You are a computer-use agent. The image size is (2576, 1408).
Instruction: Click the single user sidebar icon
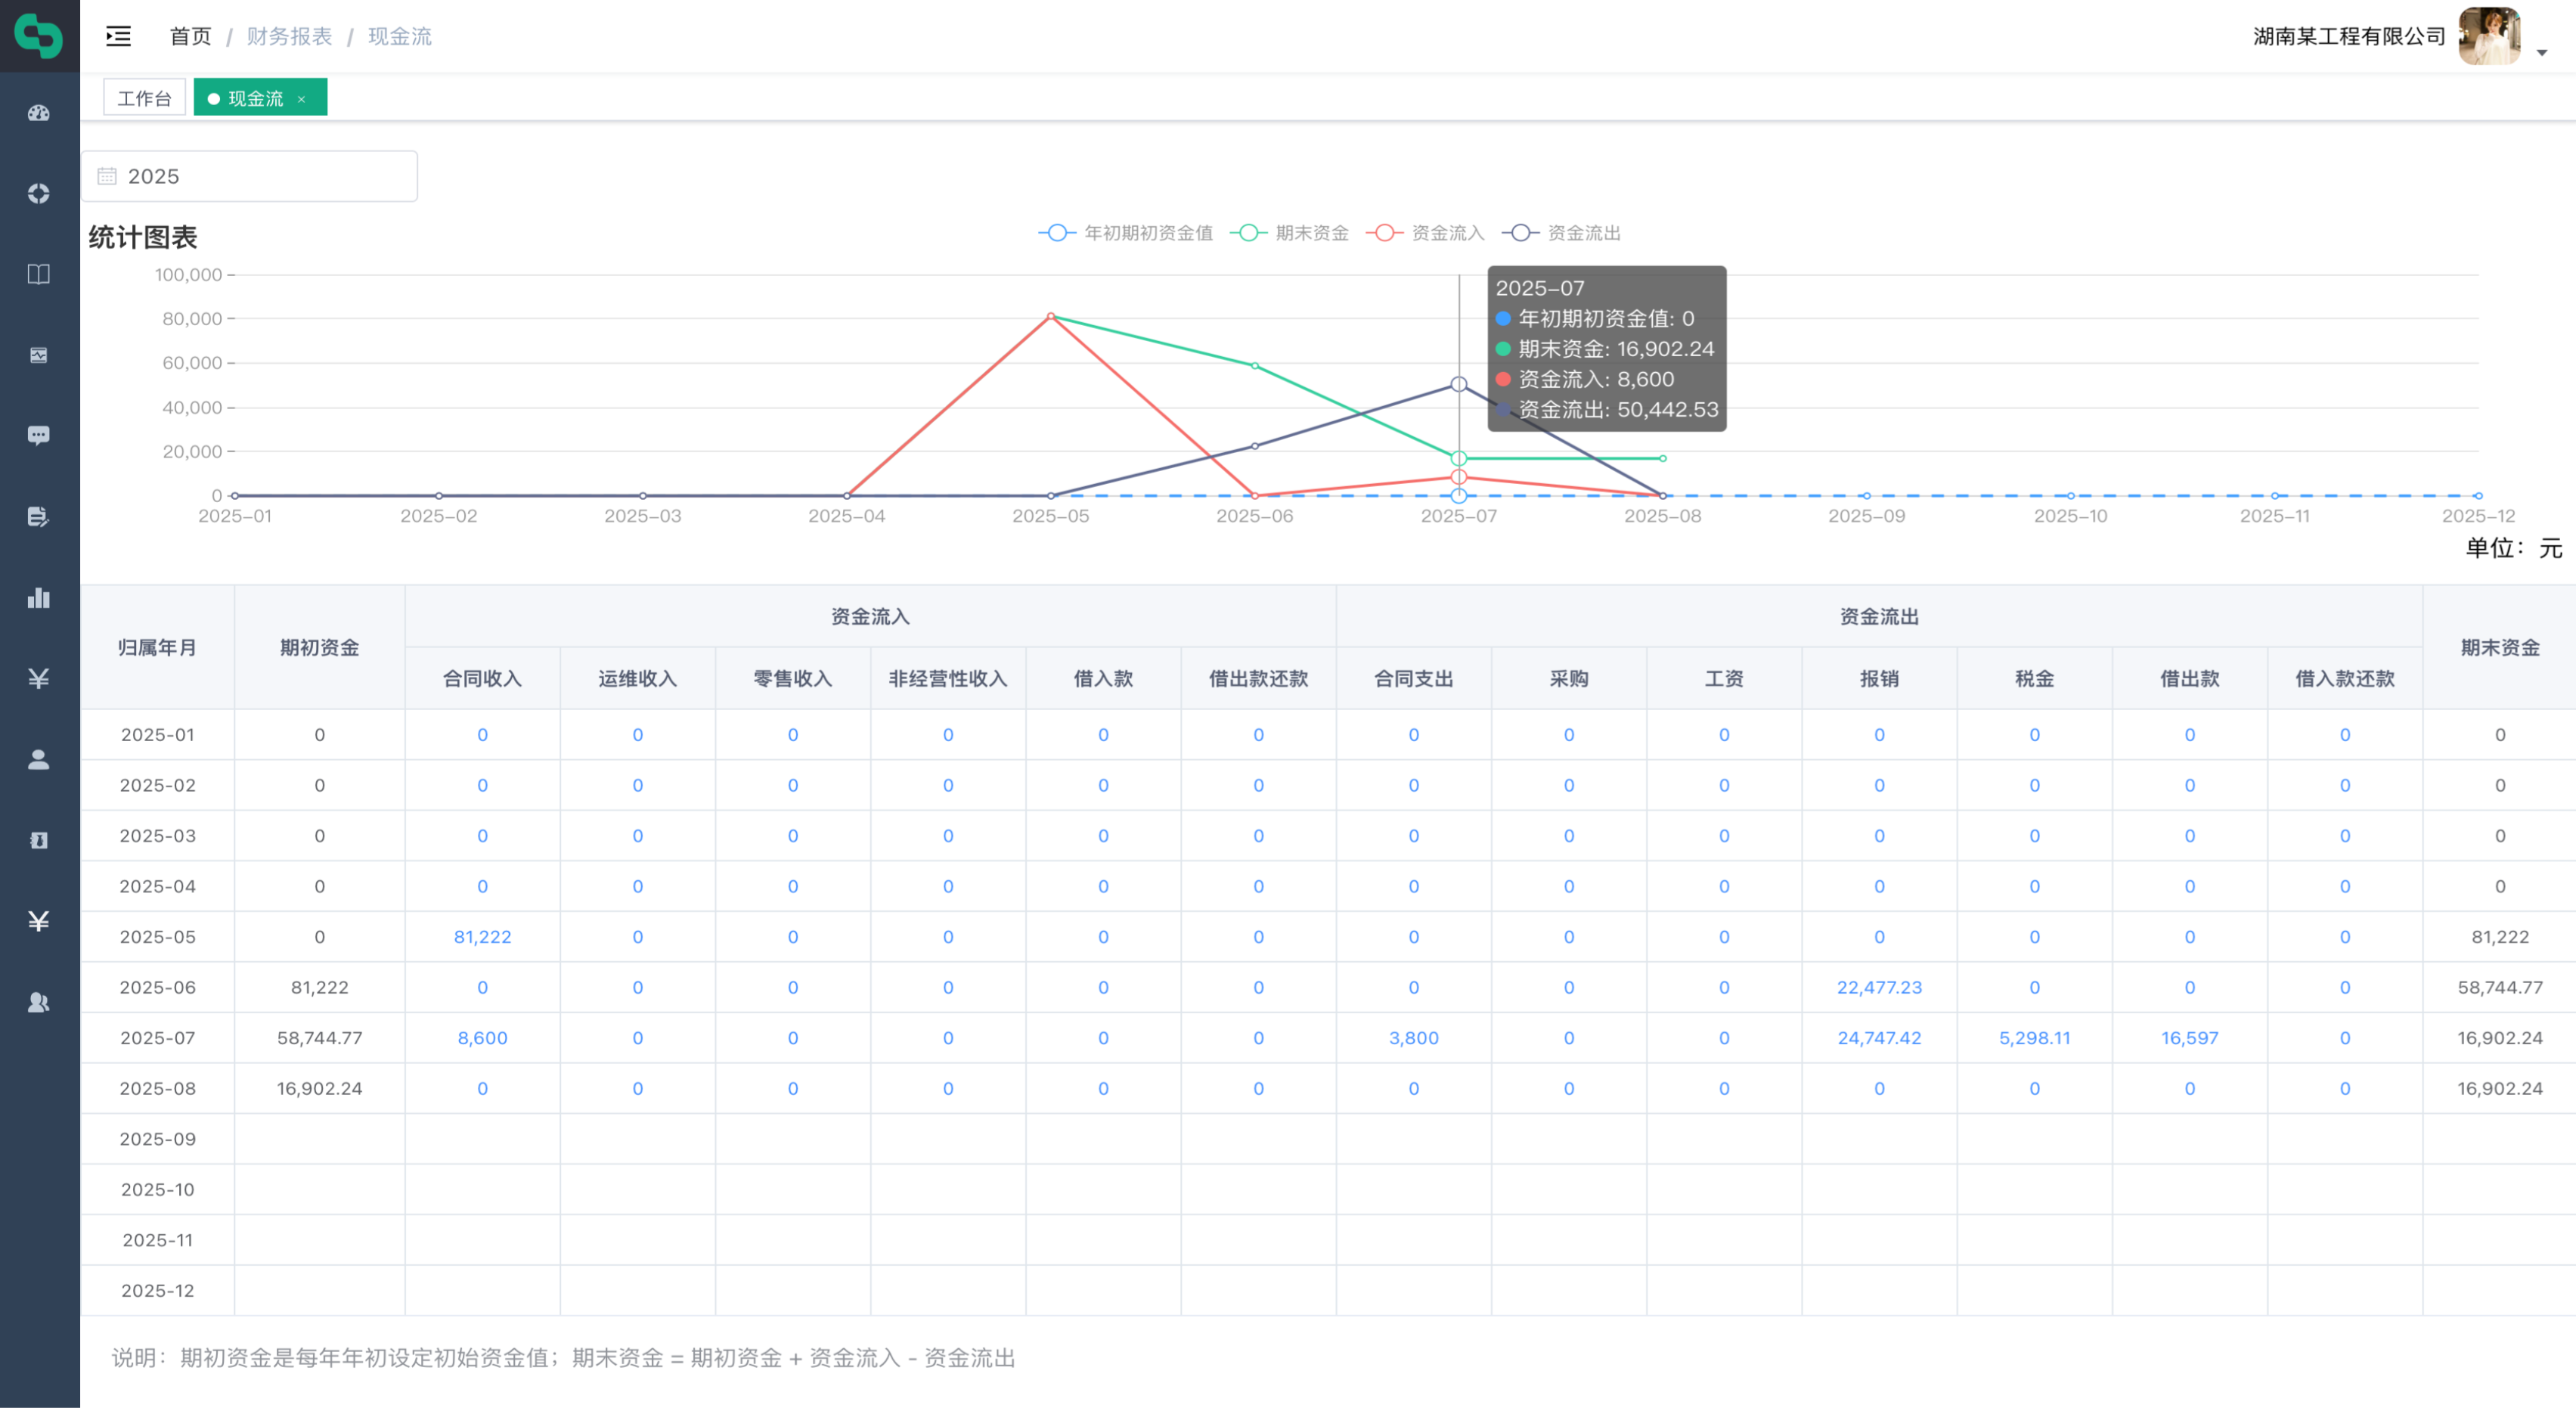click(39, 760)
